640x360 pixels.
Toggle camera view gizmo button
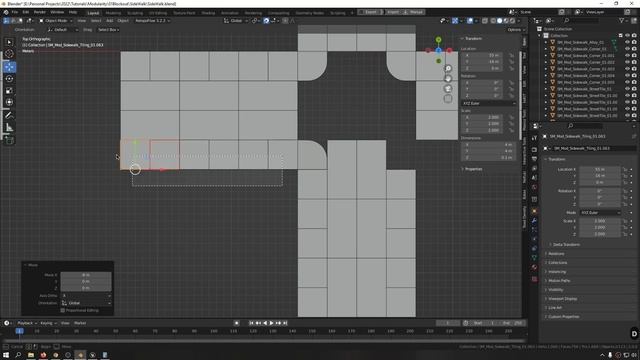448,89
